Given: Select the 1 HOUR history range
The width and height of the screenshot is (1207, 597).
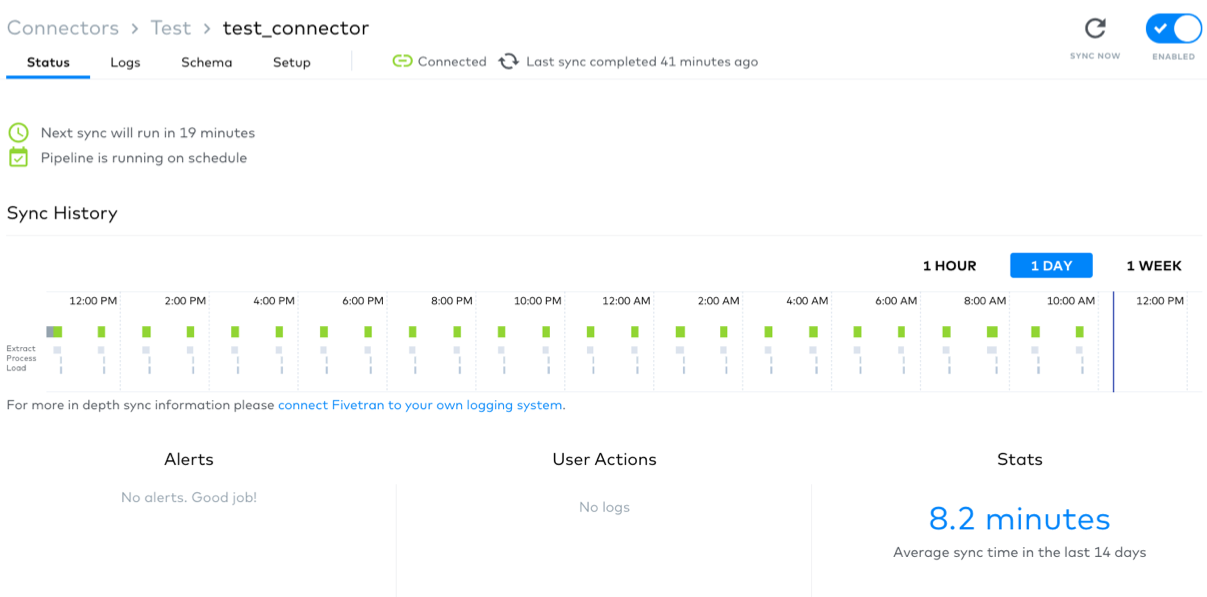Looking at the screenshot, I should [949, 266].
